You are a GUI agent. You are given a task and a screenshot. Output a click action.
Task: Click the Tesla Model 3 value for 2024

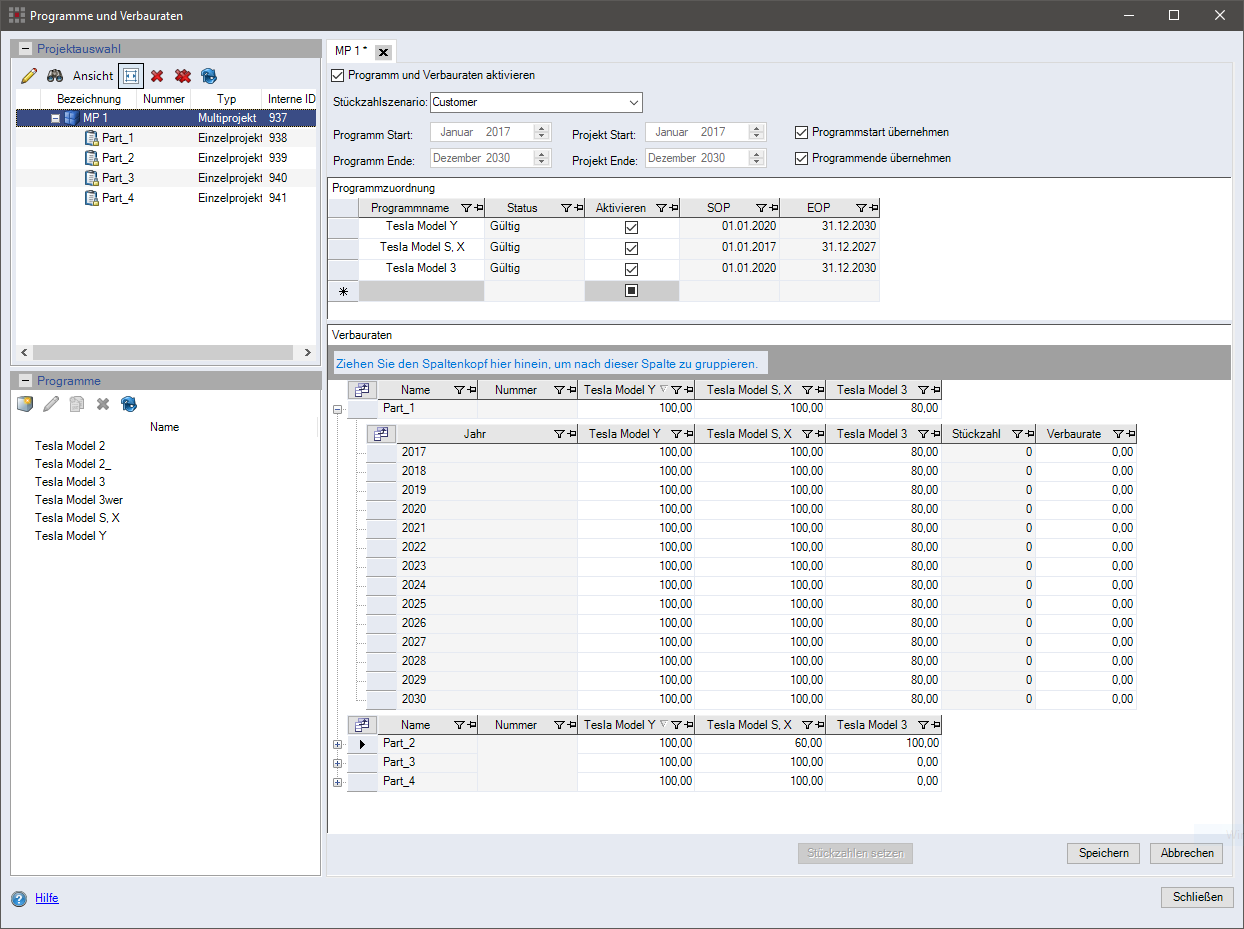[x=884, y=585]
